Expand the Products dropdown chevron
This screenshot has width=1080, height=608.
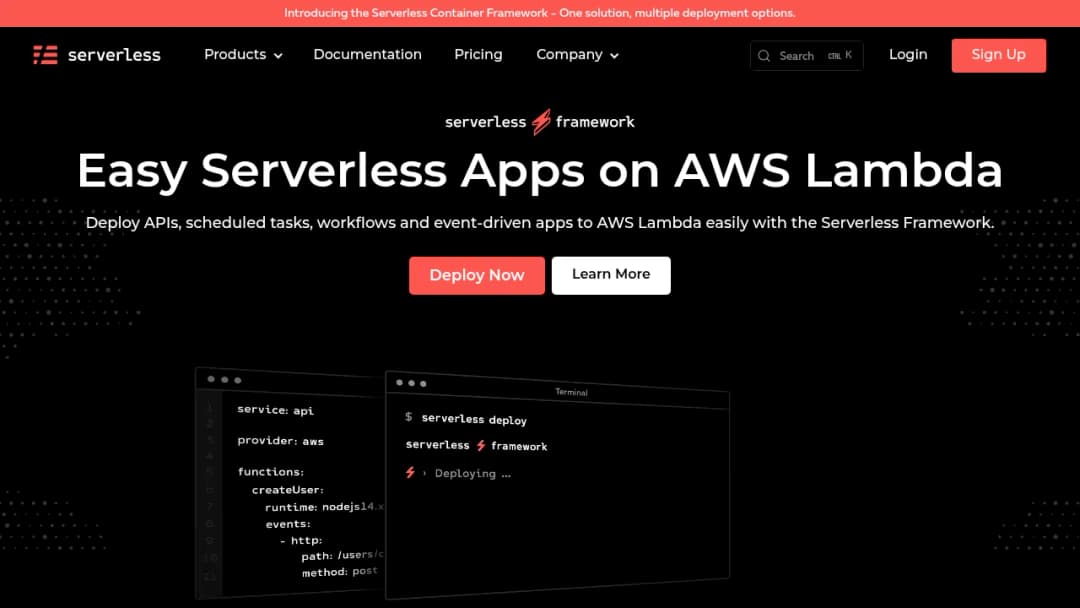click(278, 56)
